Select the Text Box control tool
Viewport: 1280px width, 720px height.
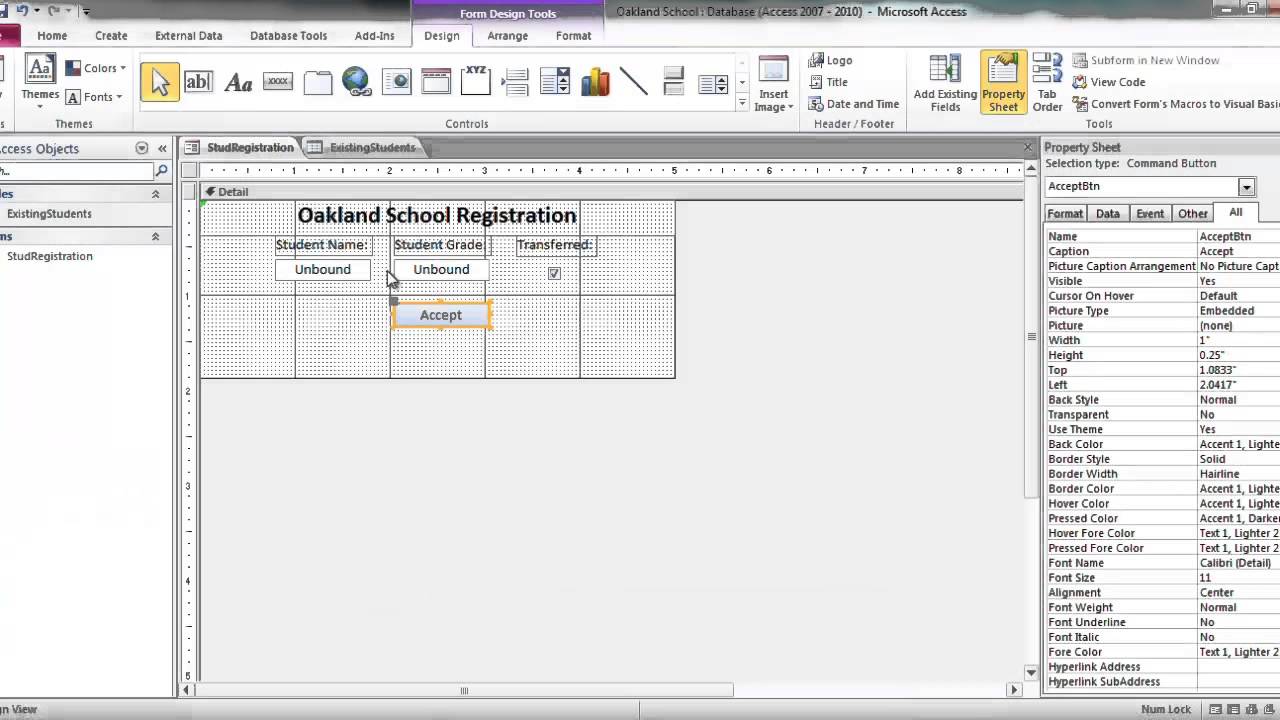198,82
